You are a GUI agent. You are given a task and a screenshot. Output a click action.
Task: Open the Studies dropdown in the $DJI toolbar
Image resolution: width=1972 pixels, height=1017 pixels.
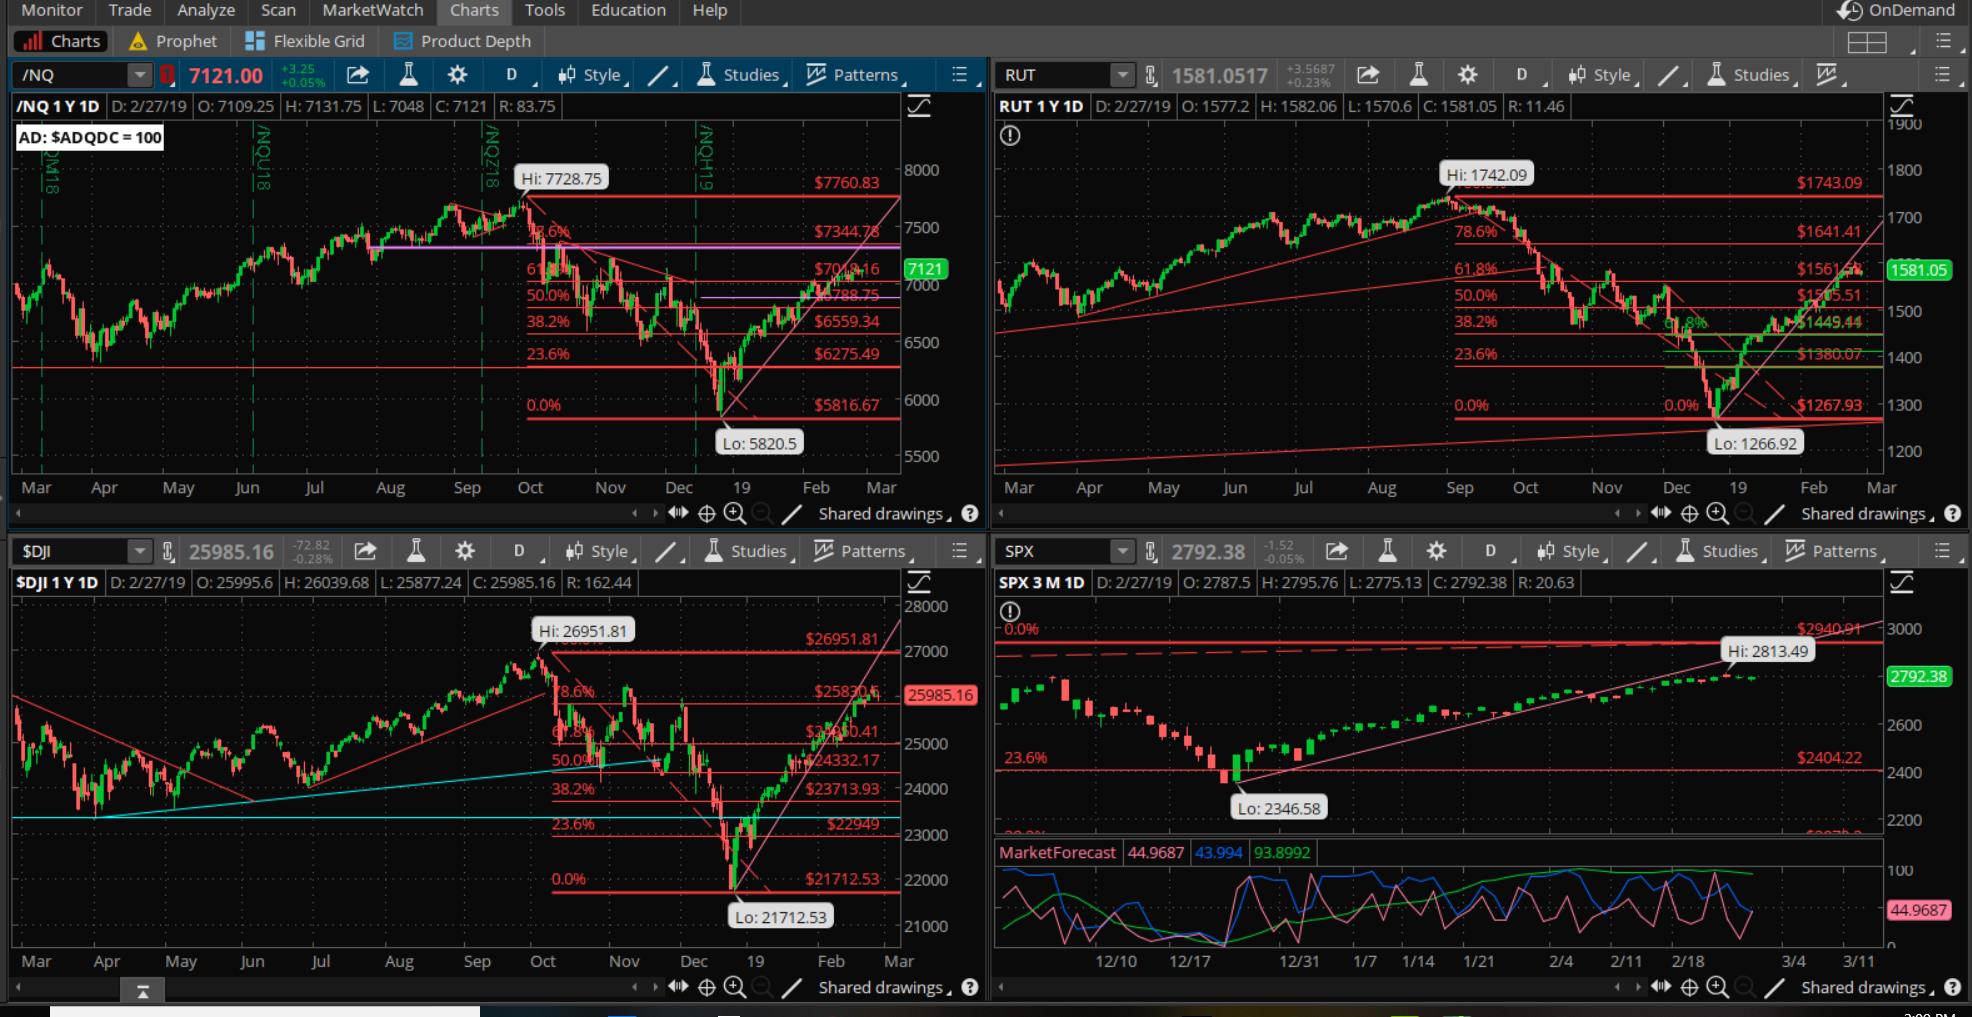(x=746, y=551)
